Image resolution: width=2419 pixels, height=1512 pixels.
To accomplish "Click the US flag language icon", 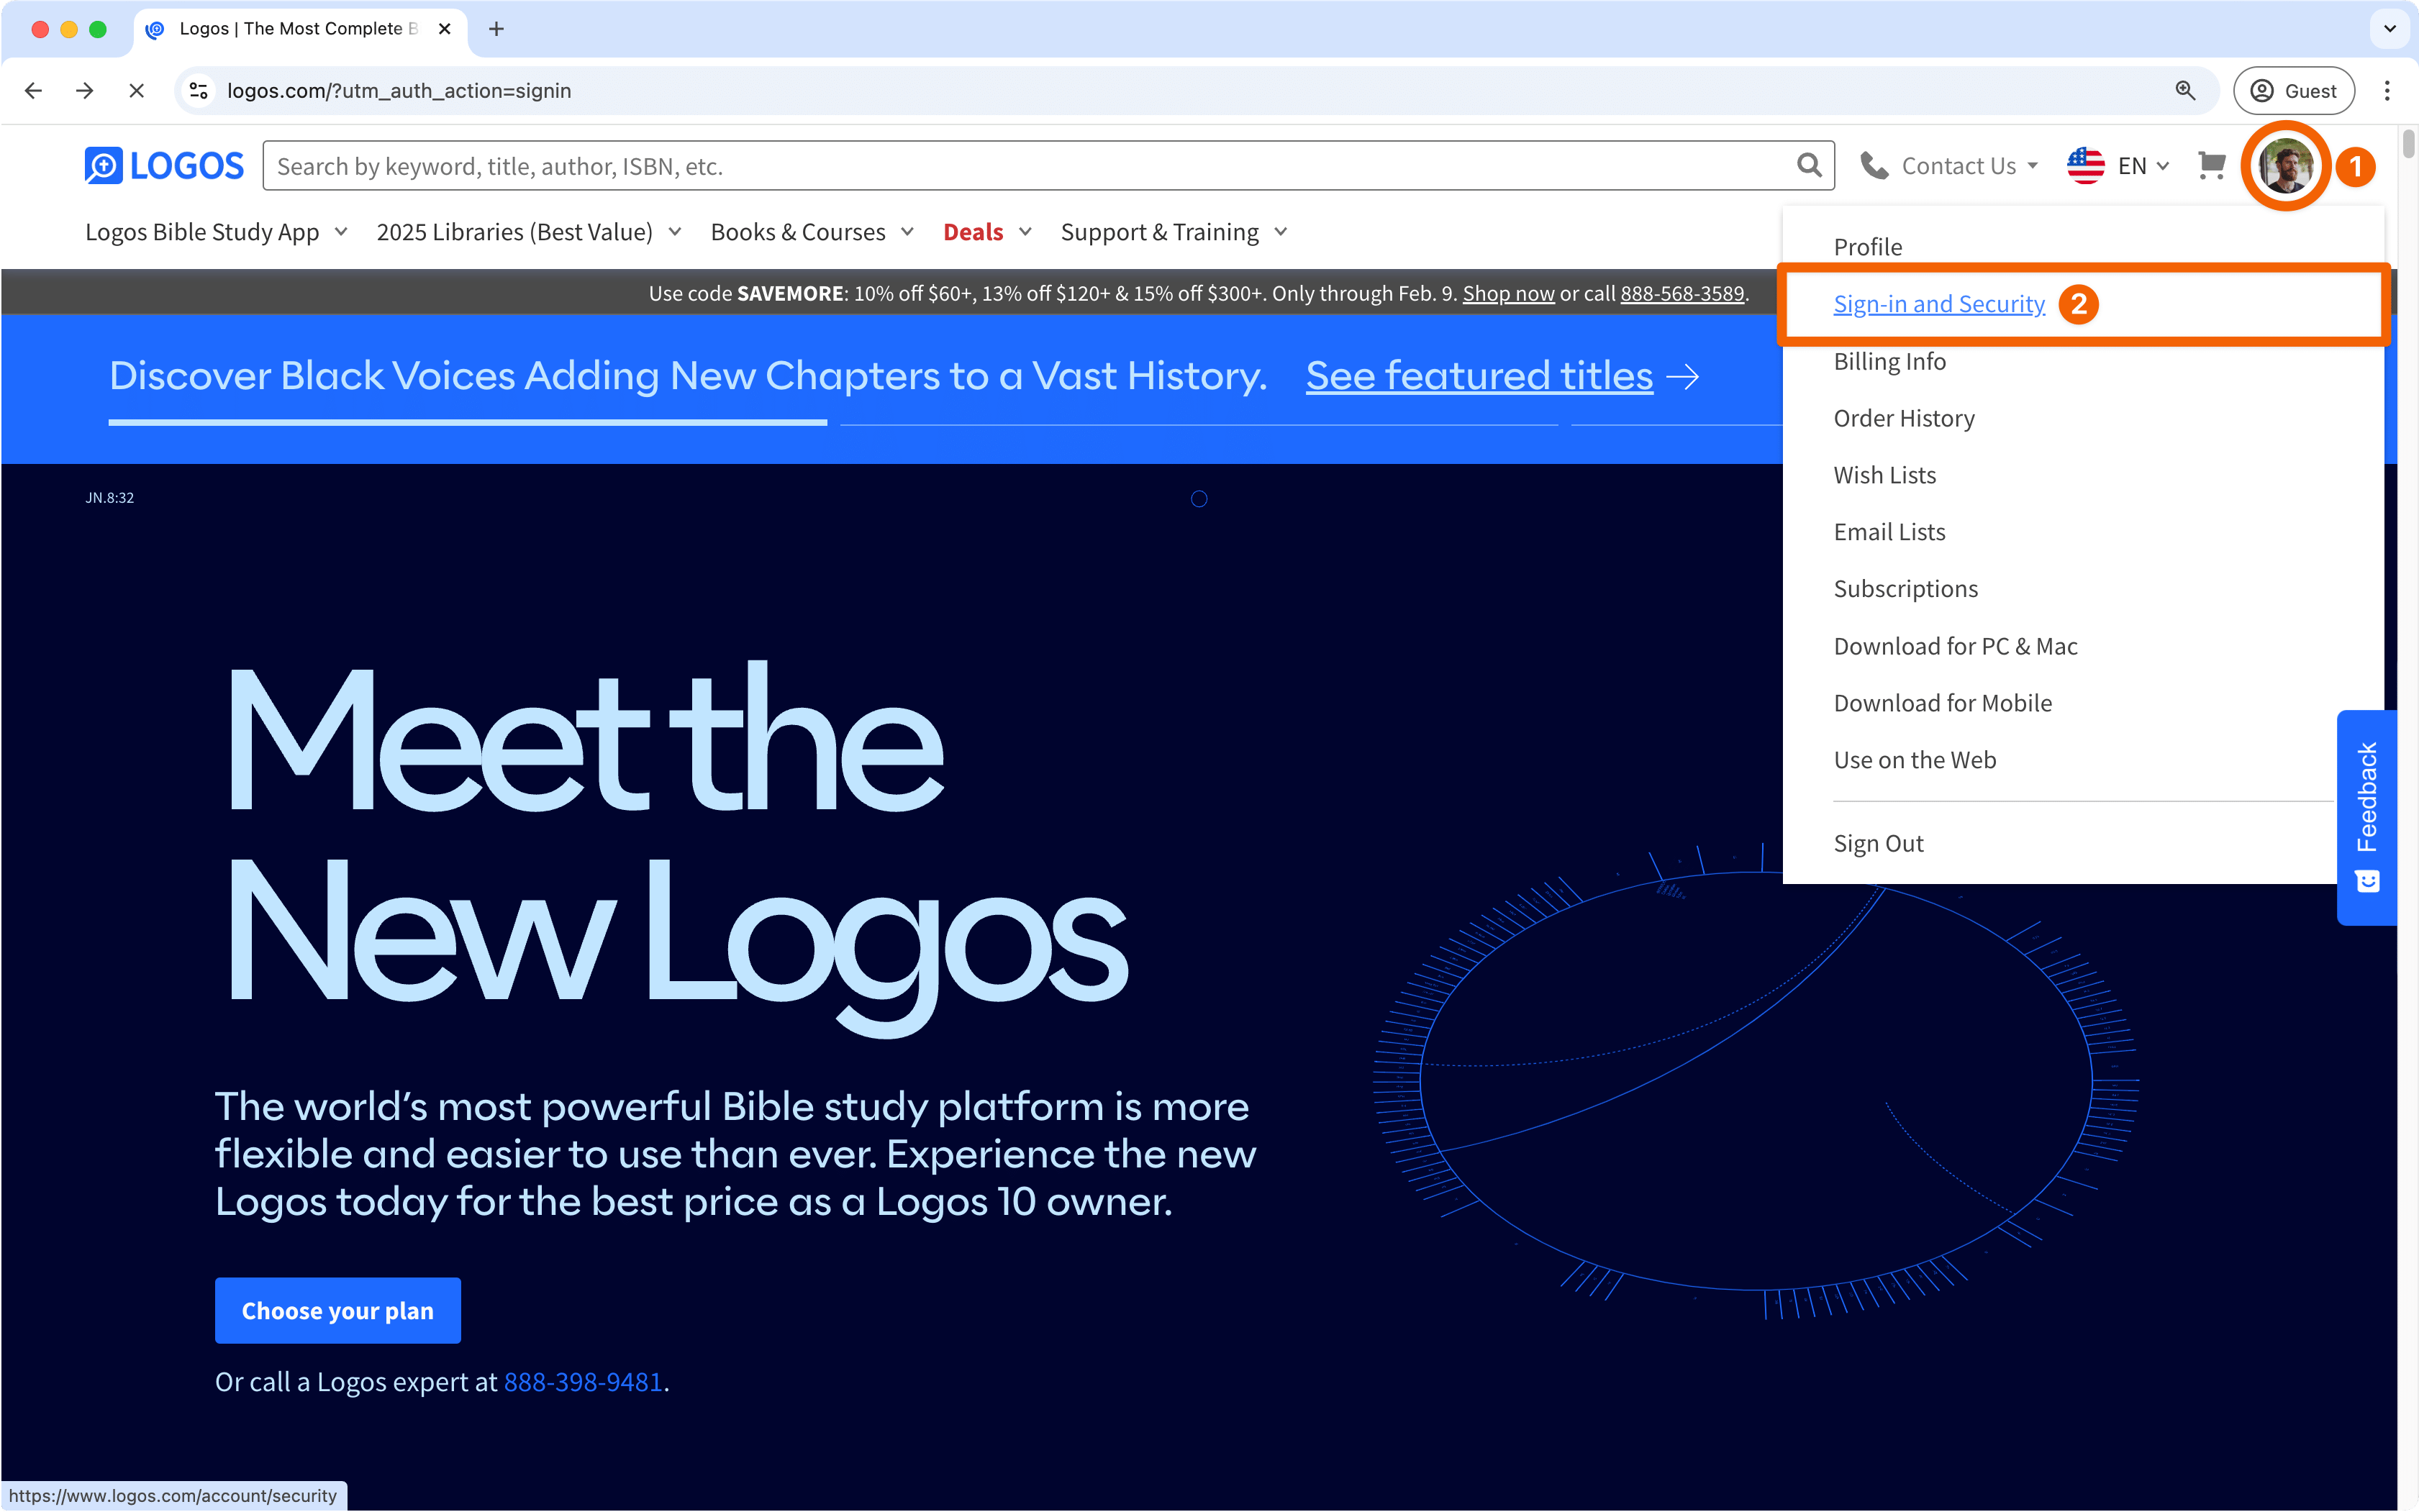I will coord(2086,166).
